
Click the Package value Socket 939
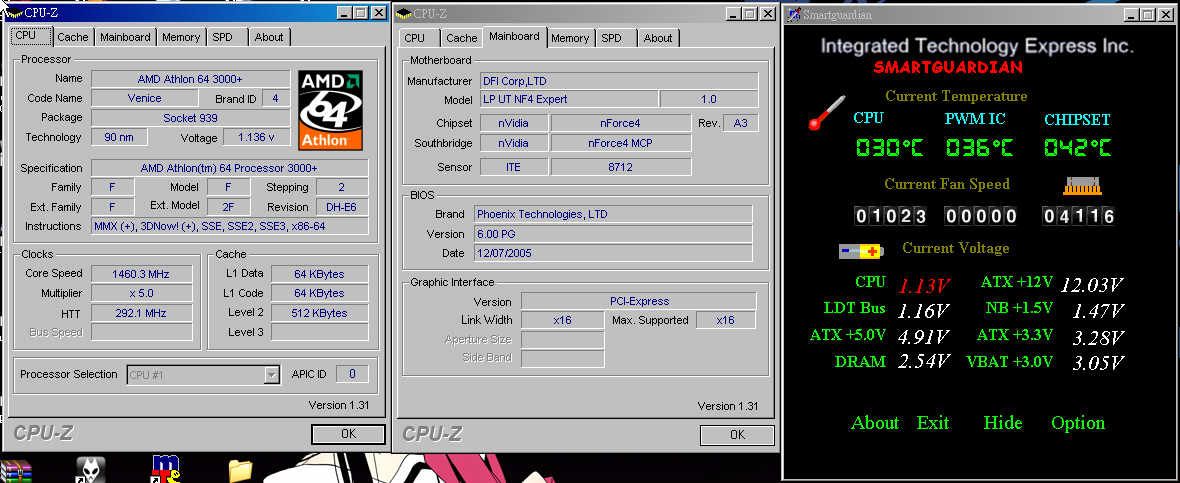pos(190,118)
